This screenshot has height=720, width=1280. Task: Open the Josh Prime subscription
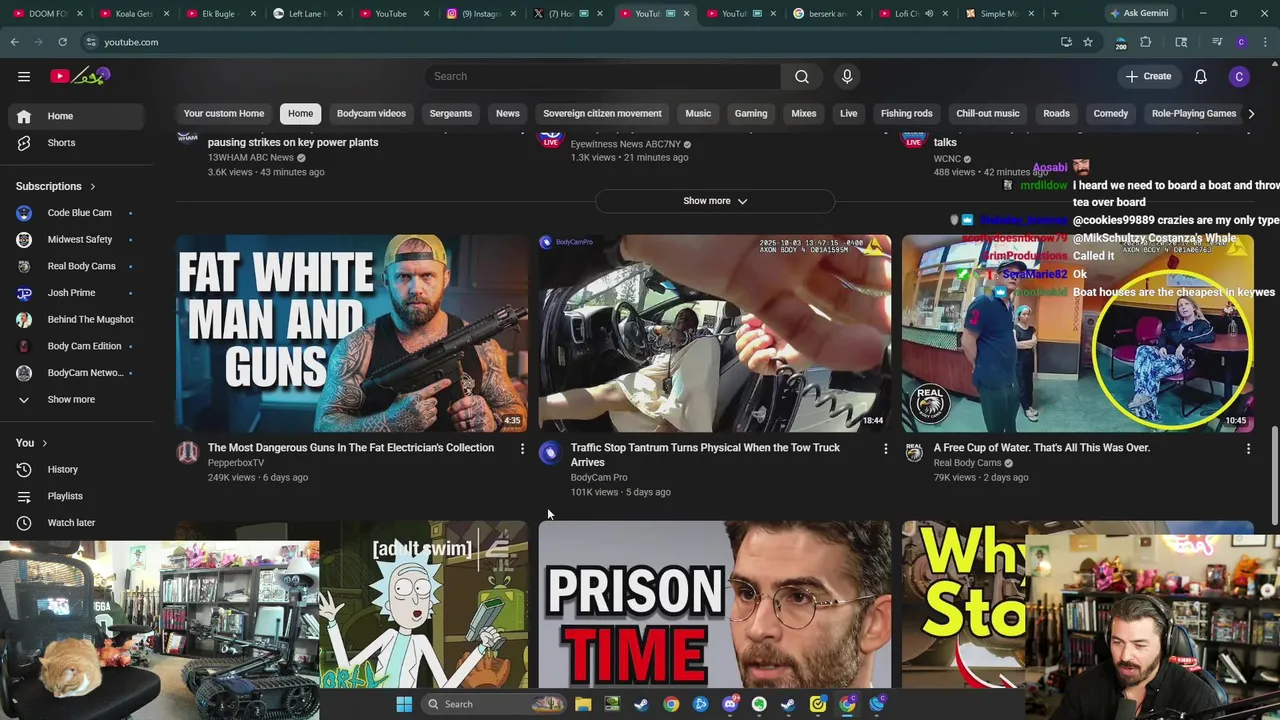(x=75, y=292)
